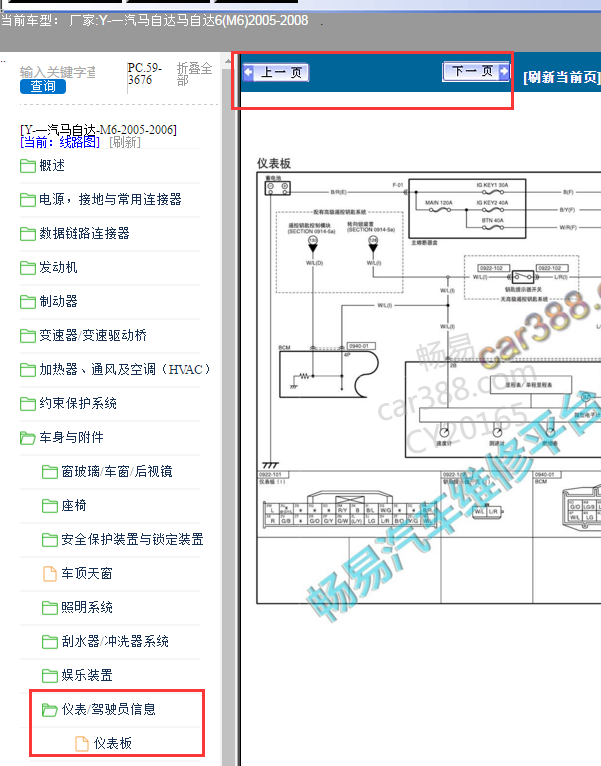Select the 发动机 tree label
The width and height of the screenshot is (601, 766).
click(59, 267)
